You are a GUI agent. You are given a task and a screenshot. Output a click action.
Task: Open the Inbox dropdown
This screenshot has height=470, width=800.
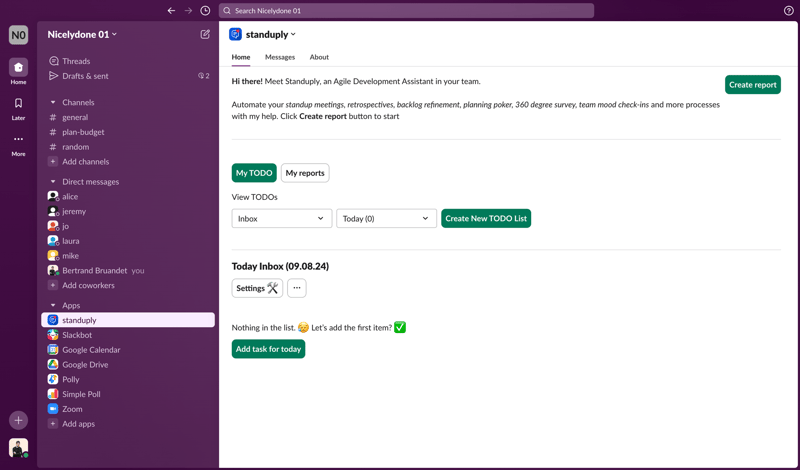point(282,218)
